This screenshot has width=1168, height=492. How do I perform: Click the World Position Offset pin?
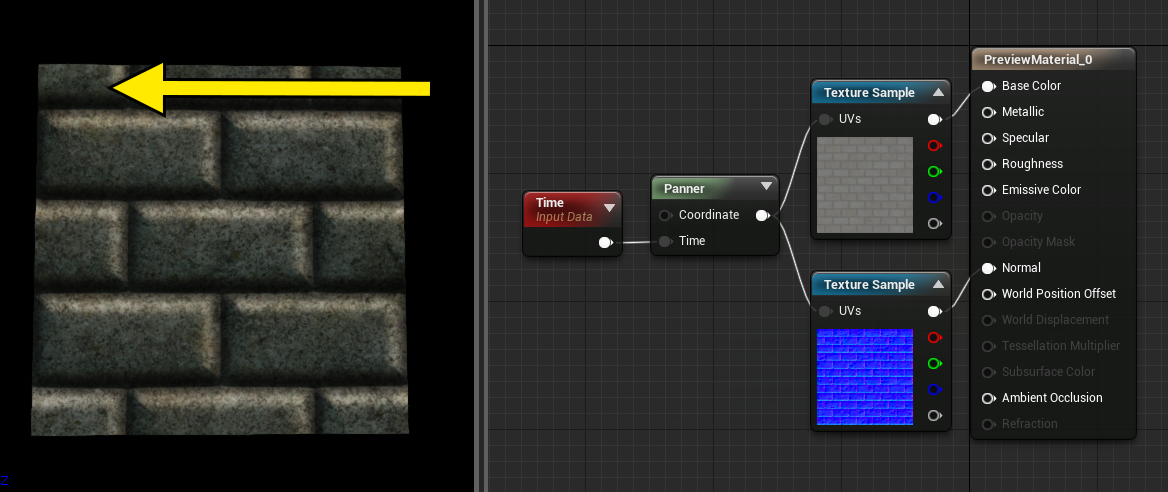[988, 294]
